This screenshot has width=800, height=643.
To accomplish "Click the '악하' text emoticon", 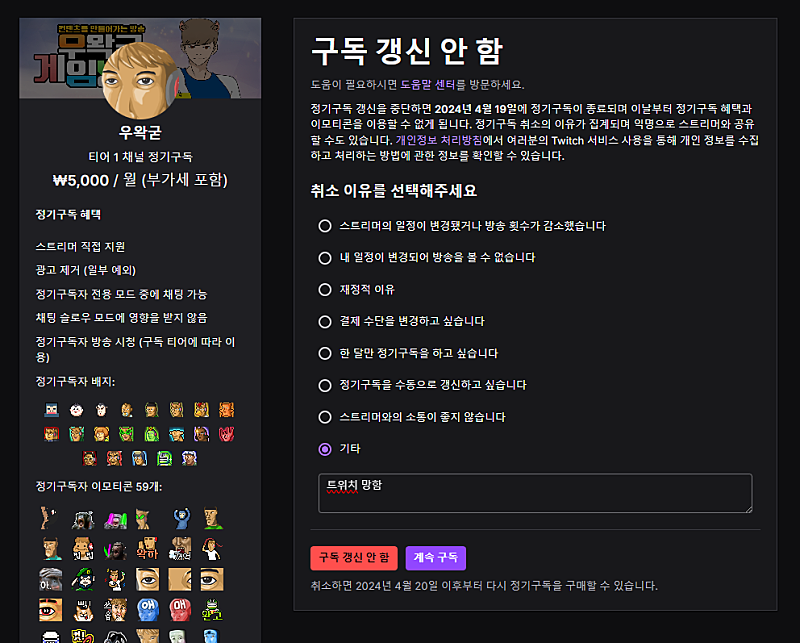I will (147, 549).
